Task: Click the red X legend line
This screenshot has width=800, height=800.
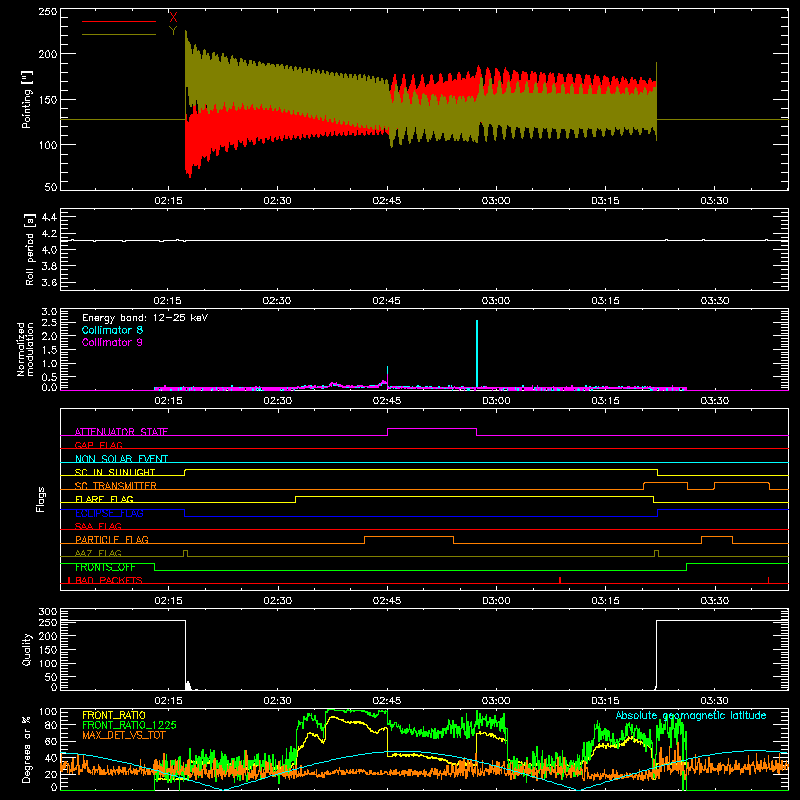Action: (118, 21)
